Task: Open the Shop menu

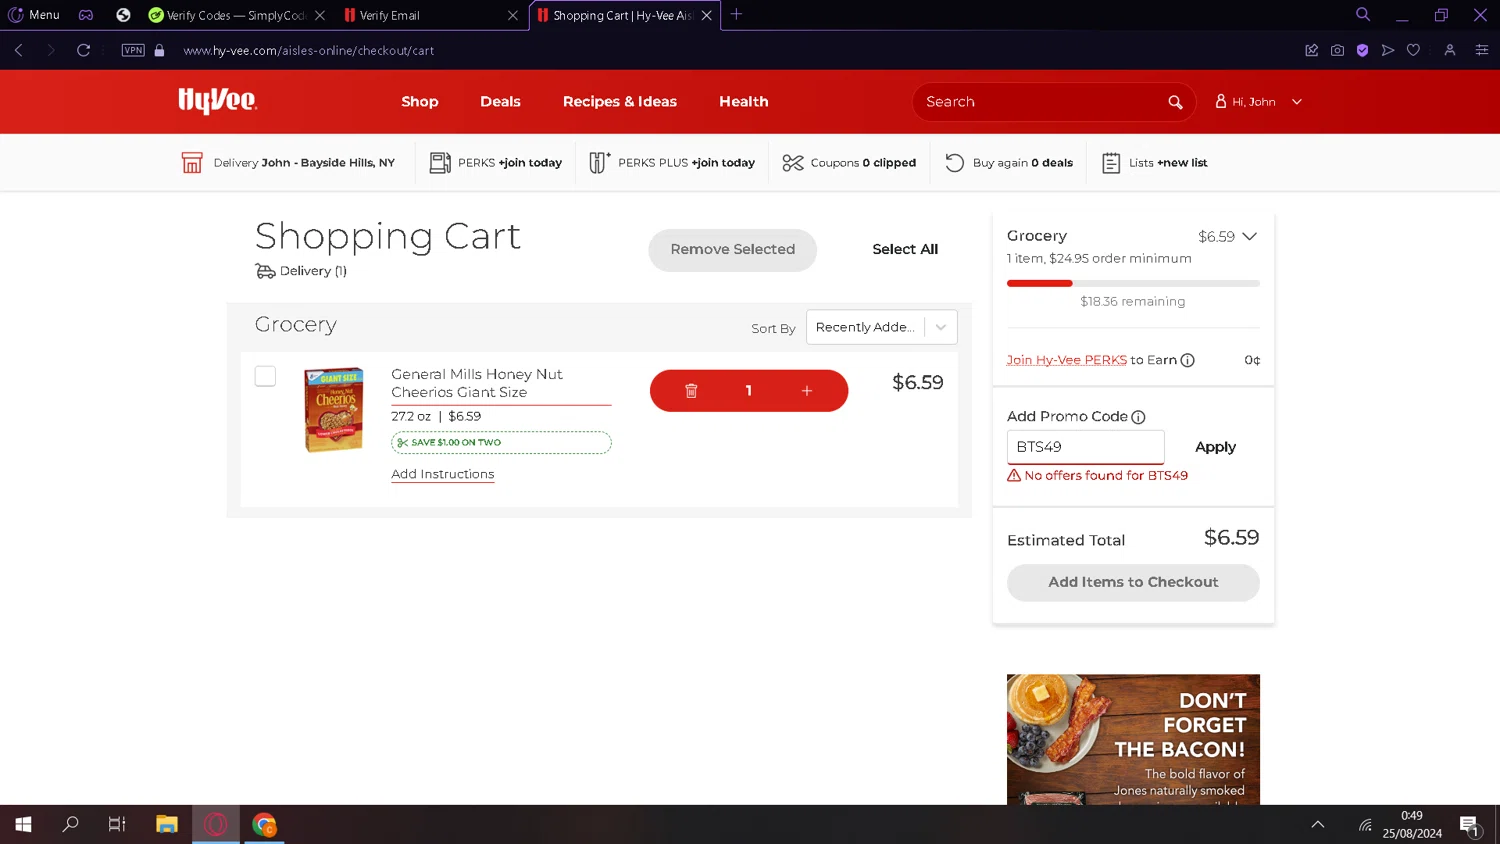Action: coord(420,102)
